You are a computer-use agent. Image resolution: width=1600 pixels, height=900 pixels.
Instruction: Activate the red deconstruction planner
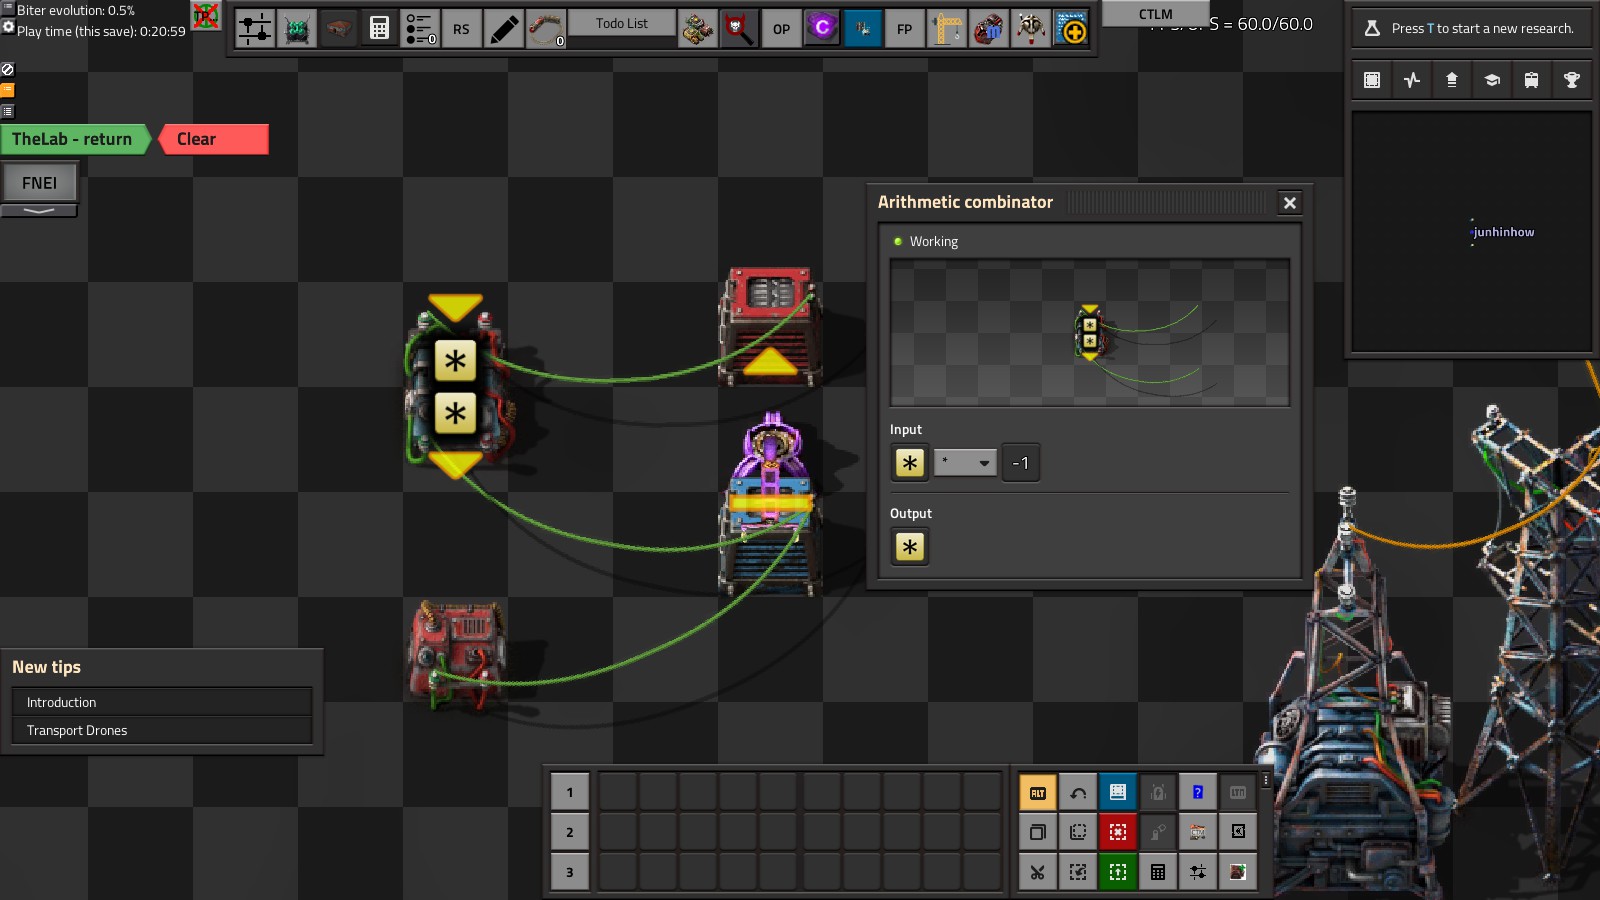pyautogui.click(x=1118, y=832)
